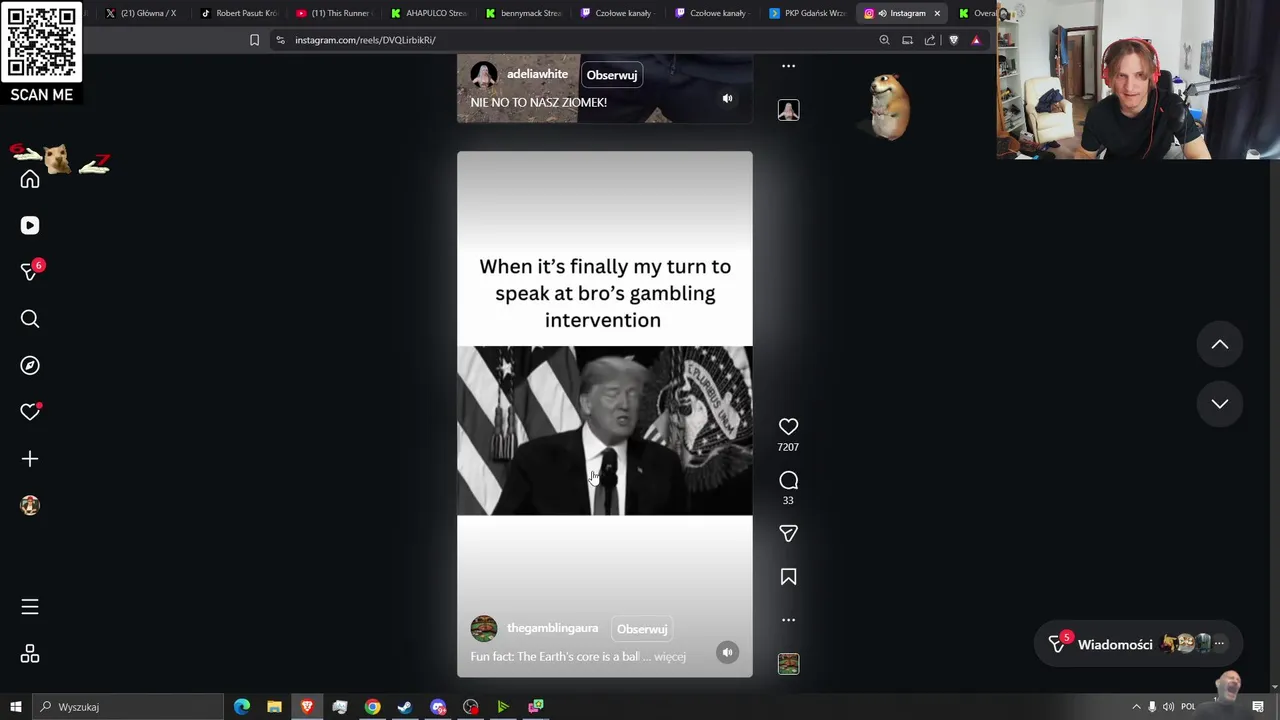This screenshot has width=1280, height=720.
Task: Share the gambling intervention reel
Action: tap(788, 534)
